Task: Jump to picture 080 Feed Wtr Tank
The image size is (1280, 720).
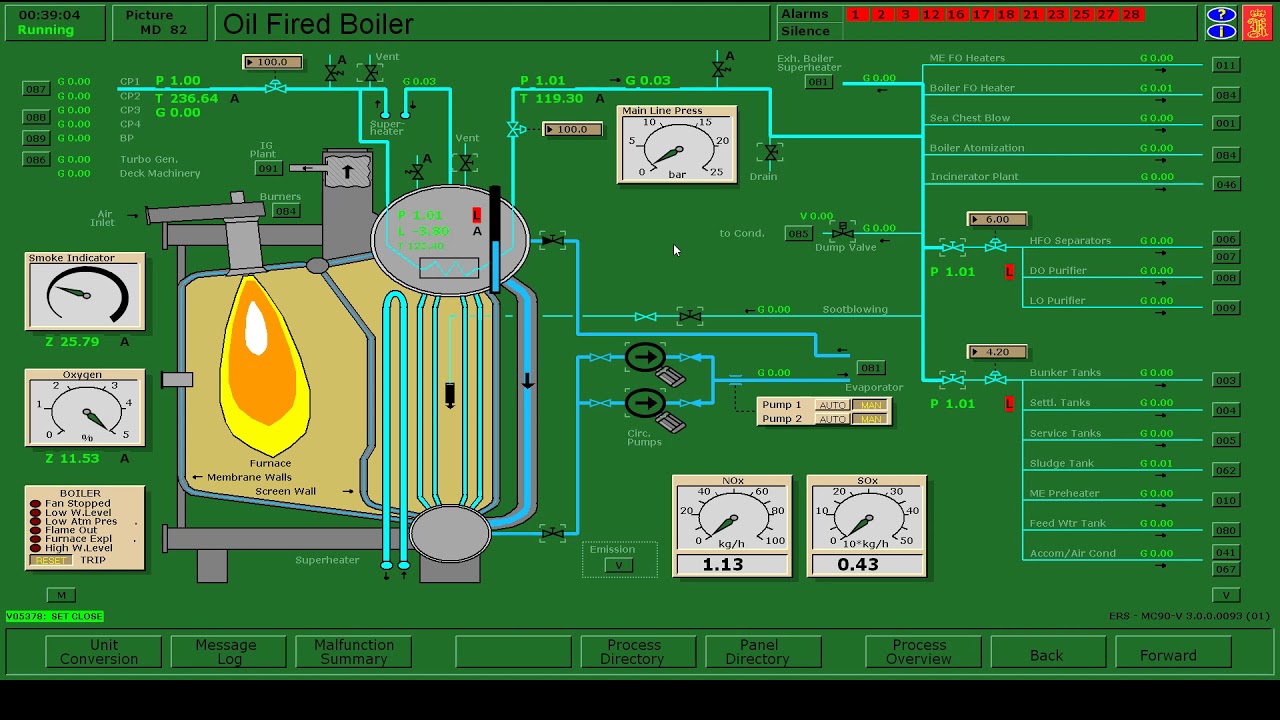Action: tap(1226, 530)
